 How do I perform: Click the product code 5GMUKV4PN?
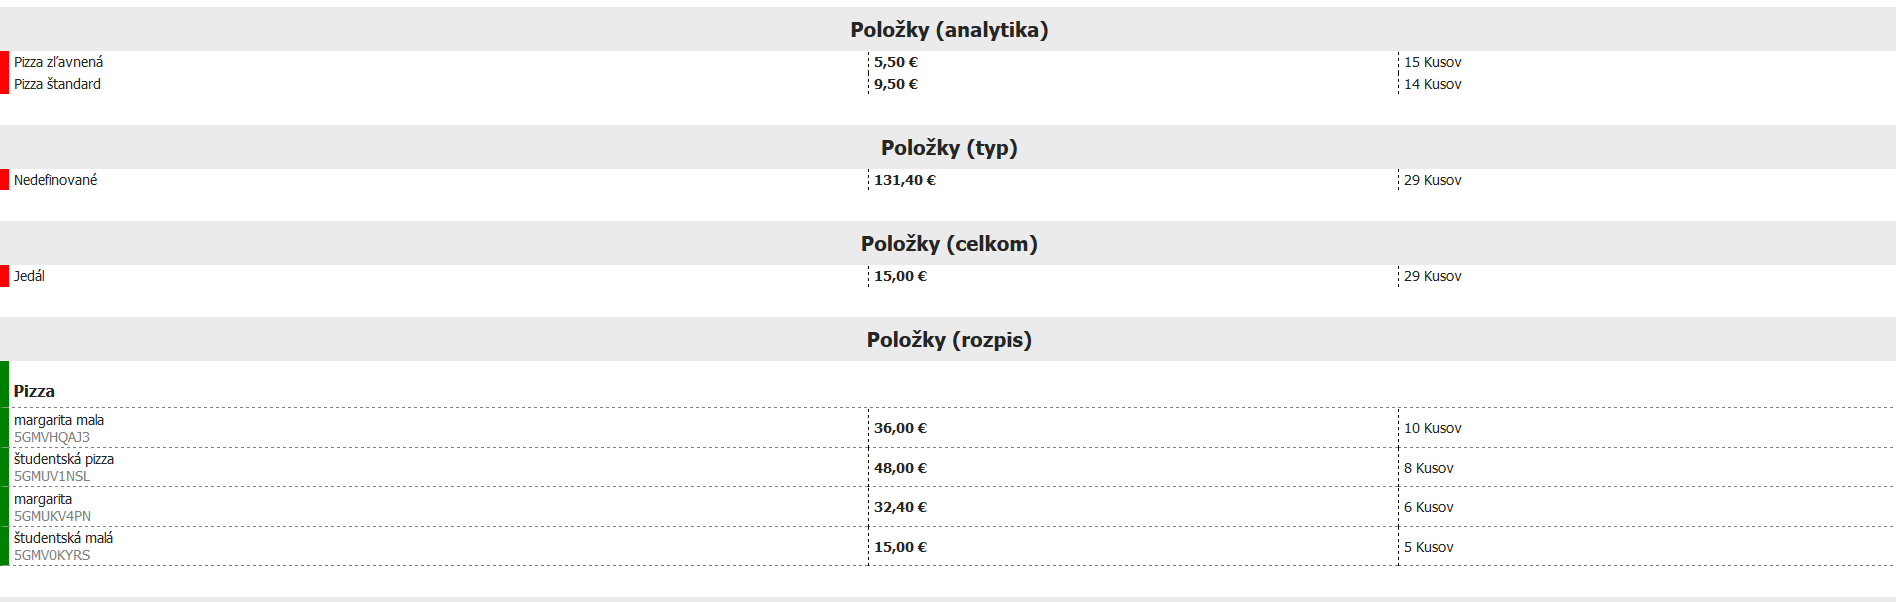(52, 516)
